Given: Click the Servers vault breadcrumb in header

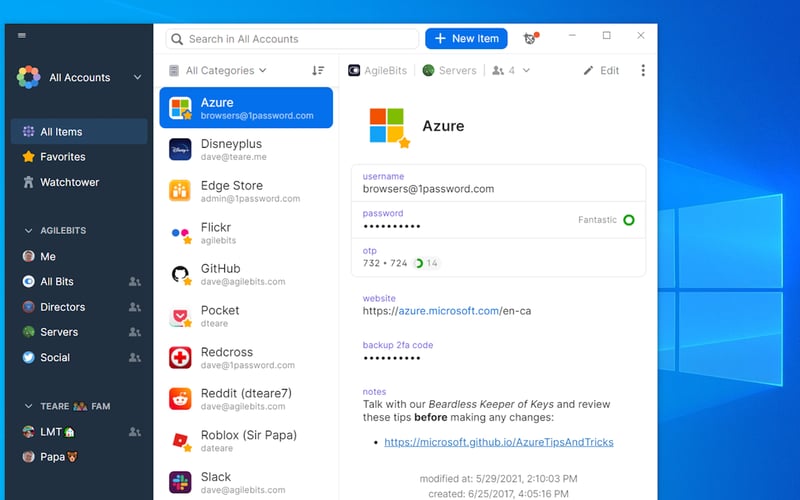Looking at the screenshot, I should coord(449,70).
